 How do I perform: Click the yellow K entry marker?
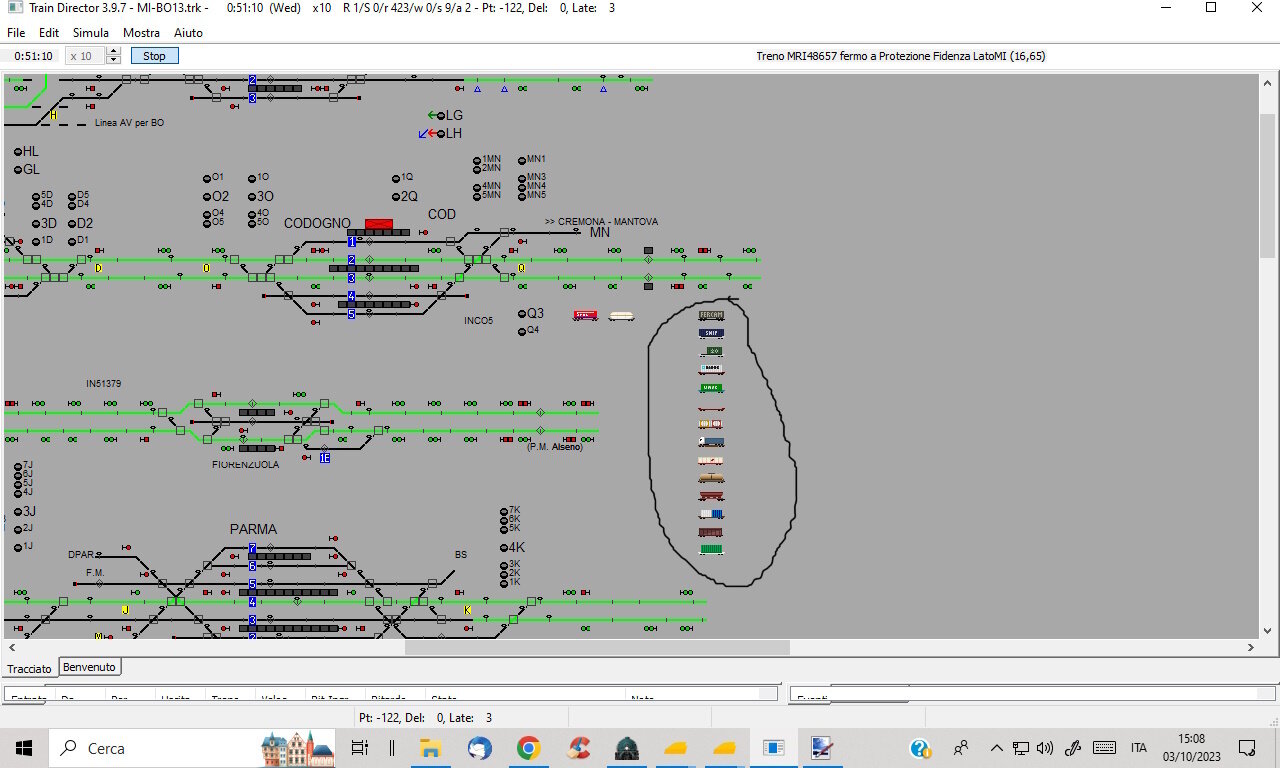467,610
